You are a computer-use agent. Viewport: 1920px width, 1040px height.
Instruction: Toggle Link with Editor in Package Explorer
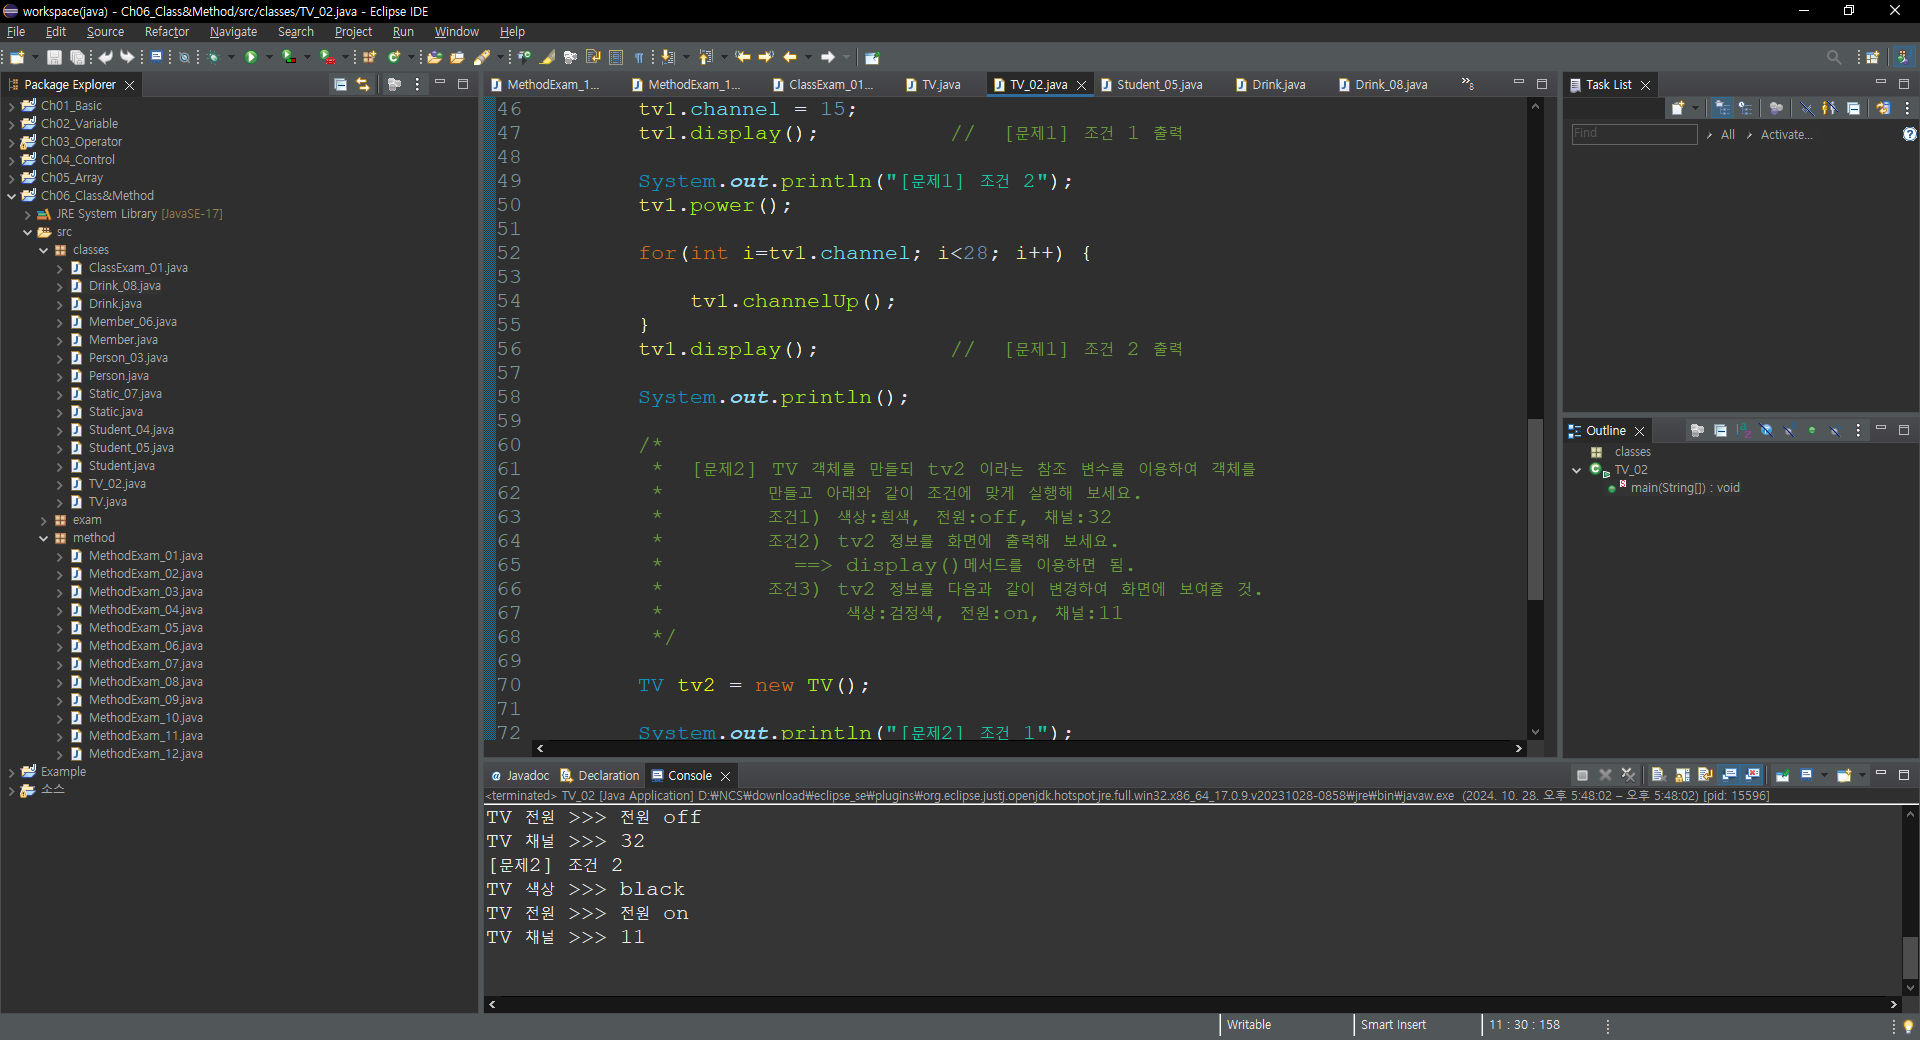(363, 85)
